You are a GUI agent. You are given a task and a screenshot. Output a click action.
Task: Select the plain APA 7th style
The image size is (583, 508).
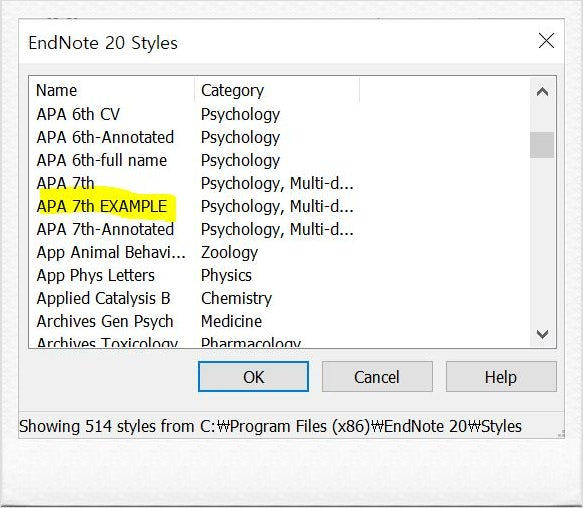[65, 183]
